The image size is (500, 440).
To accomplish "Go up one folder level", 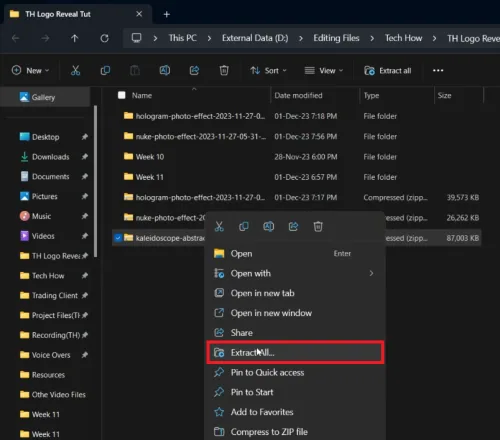I will (75, 38).
